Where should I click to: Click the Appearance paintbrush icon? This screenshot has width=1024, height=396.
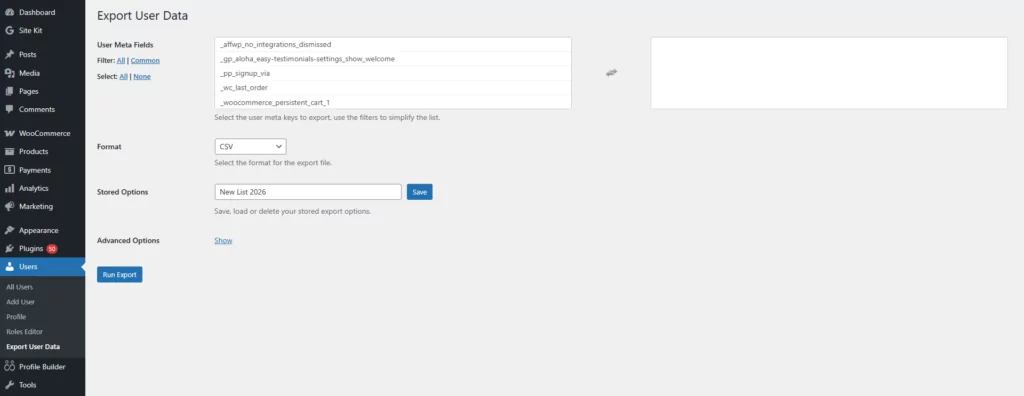click(x=9, y=230)
